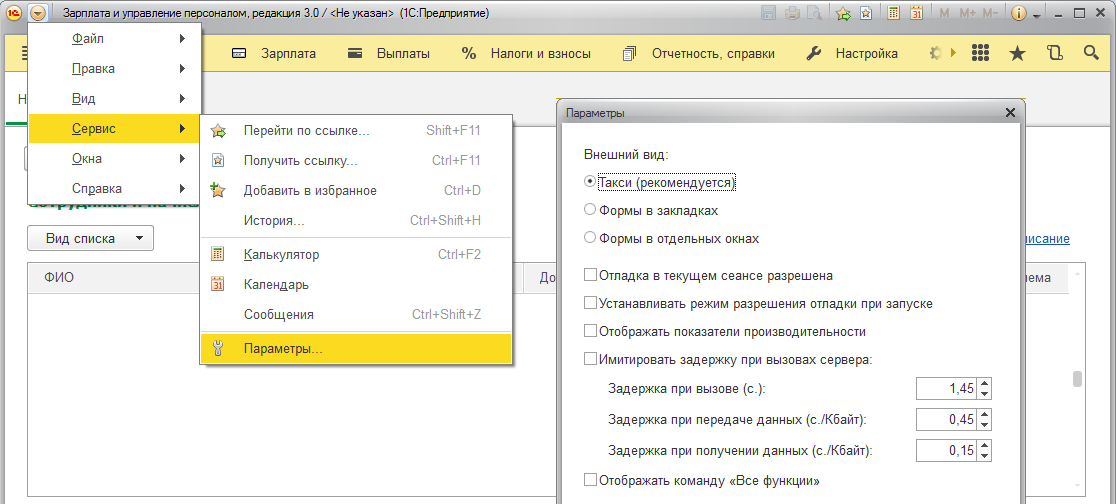Open the Файл menu item
Screen dimensions: 1116x504
[x=115, y=39]
